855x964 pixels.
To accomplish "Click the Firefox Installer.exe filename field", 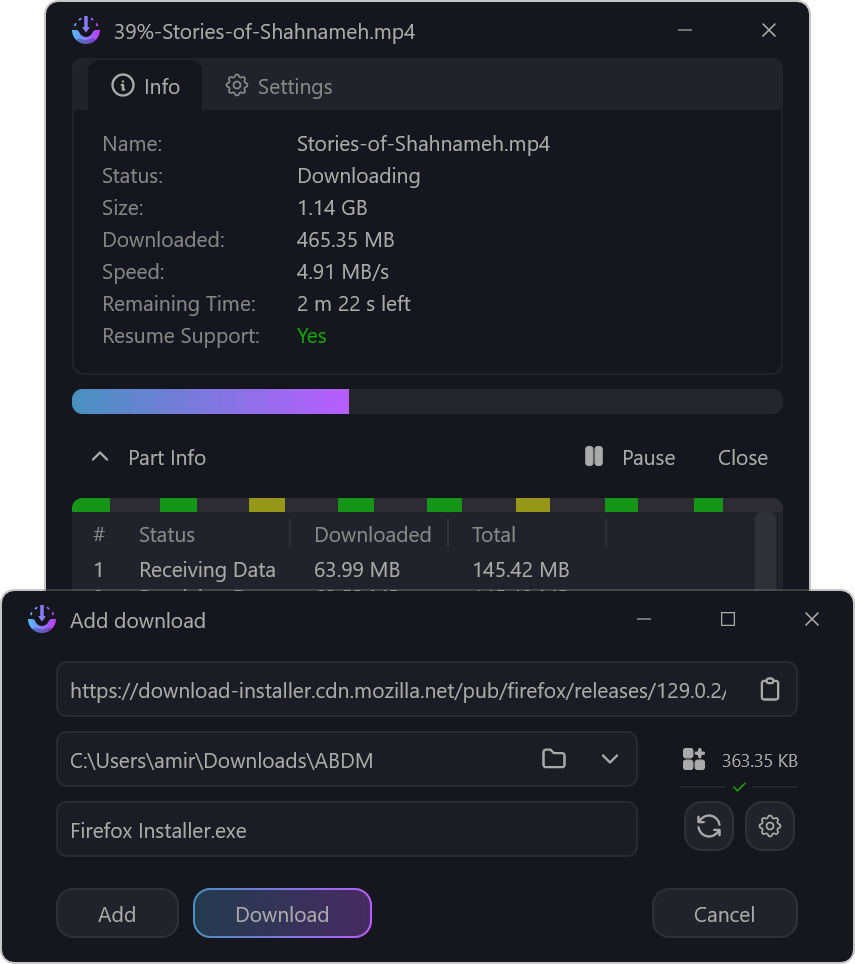I will click(347, 829).
